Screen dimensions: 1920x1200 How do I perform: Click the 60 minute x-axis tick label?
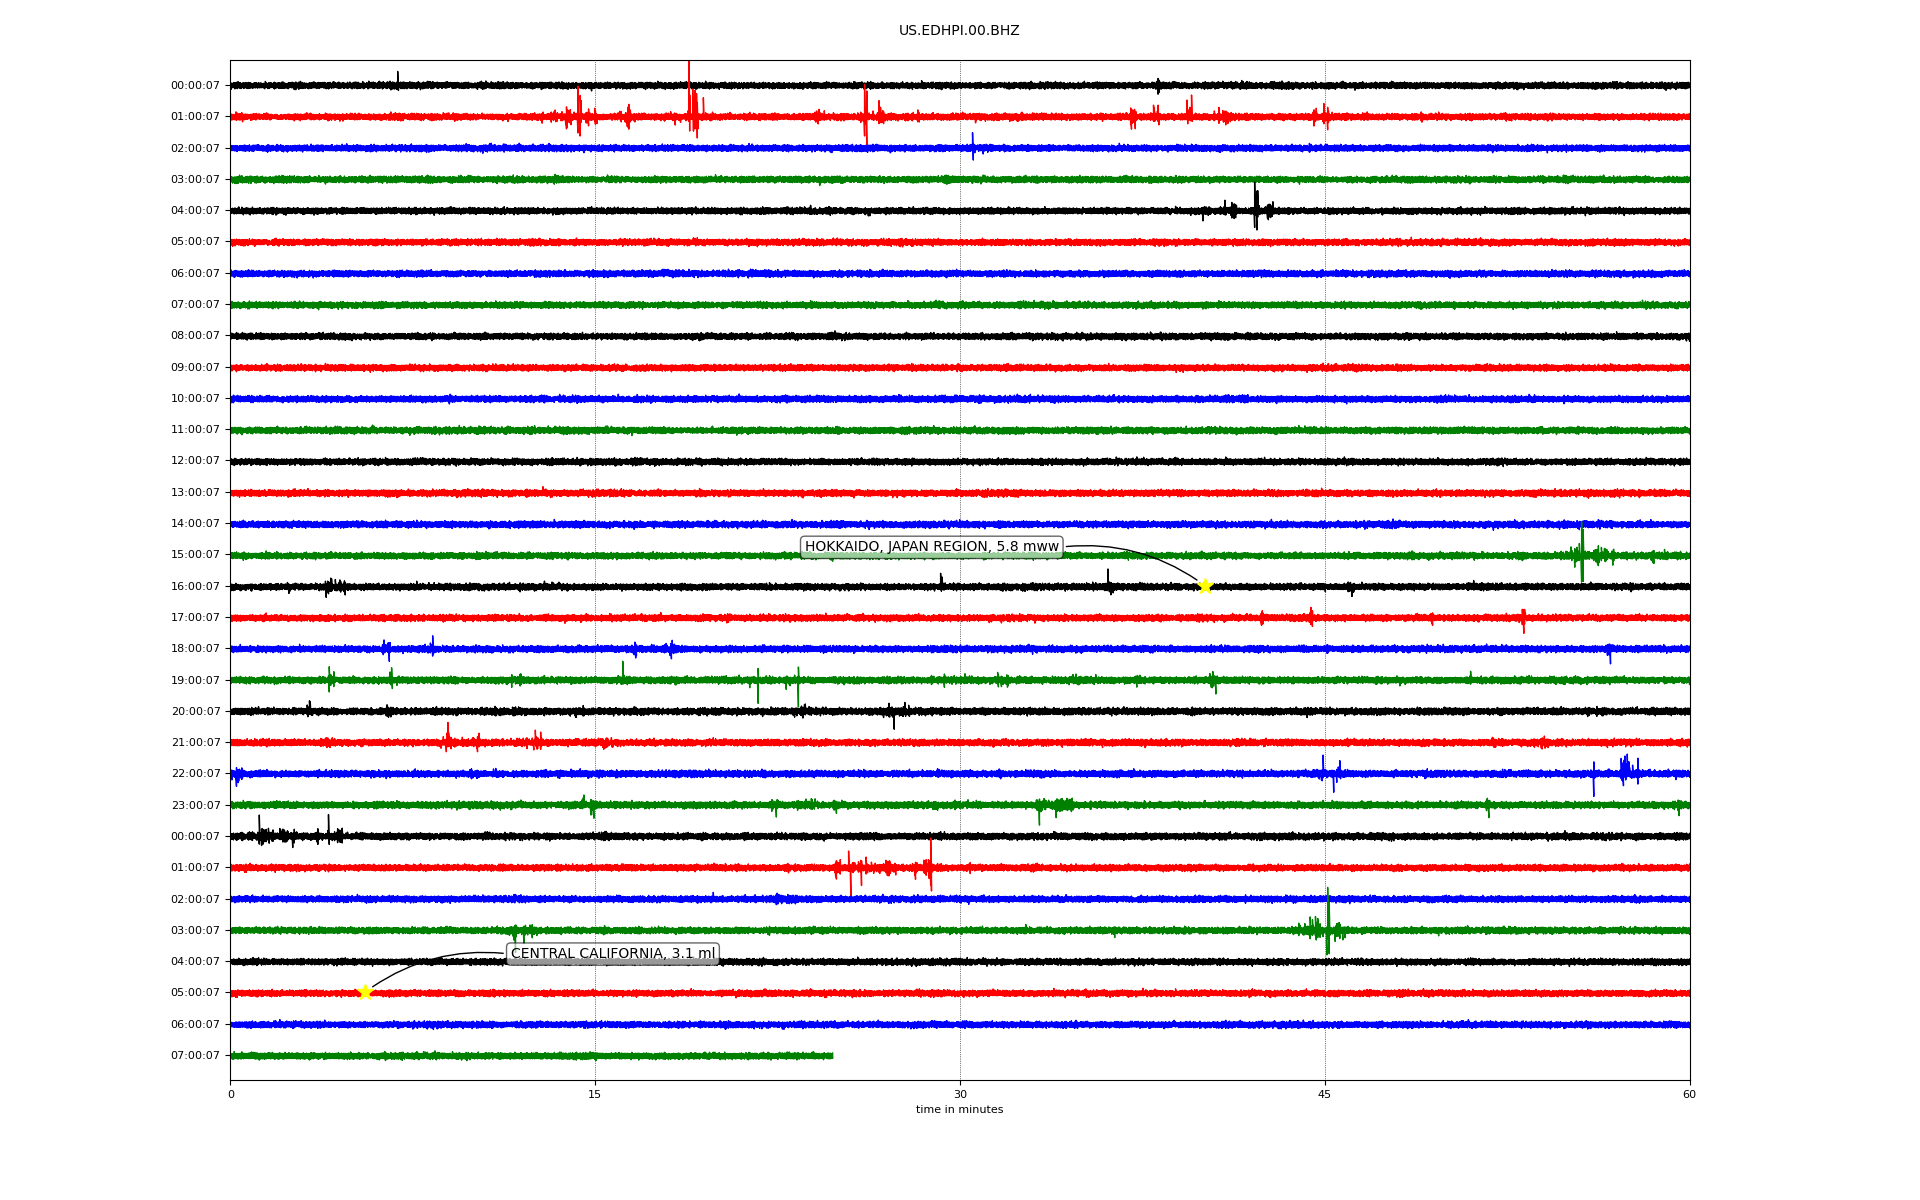pyautogui.click(x=1689, y=1094)
